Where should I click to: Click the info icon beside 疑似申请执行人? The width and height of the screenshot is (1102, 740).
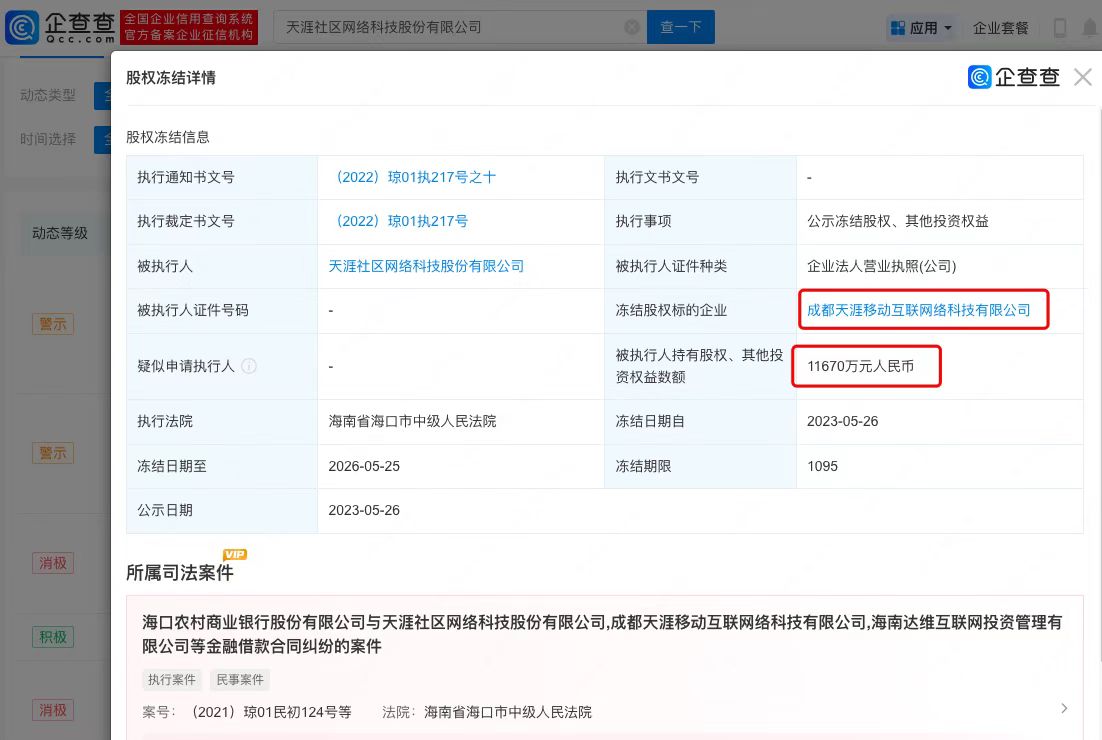tap(249, 366)
